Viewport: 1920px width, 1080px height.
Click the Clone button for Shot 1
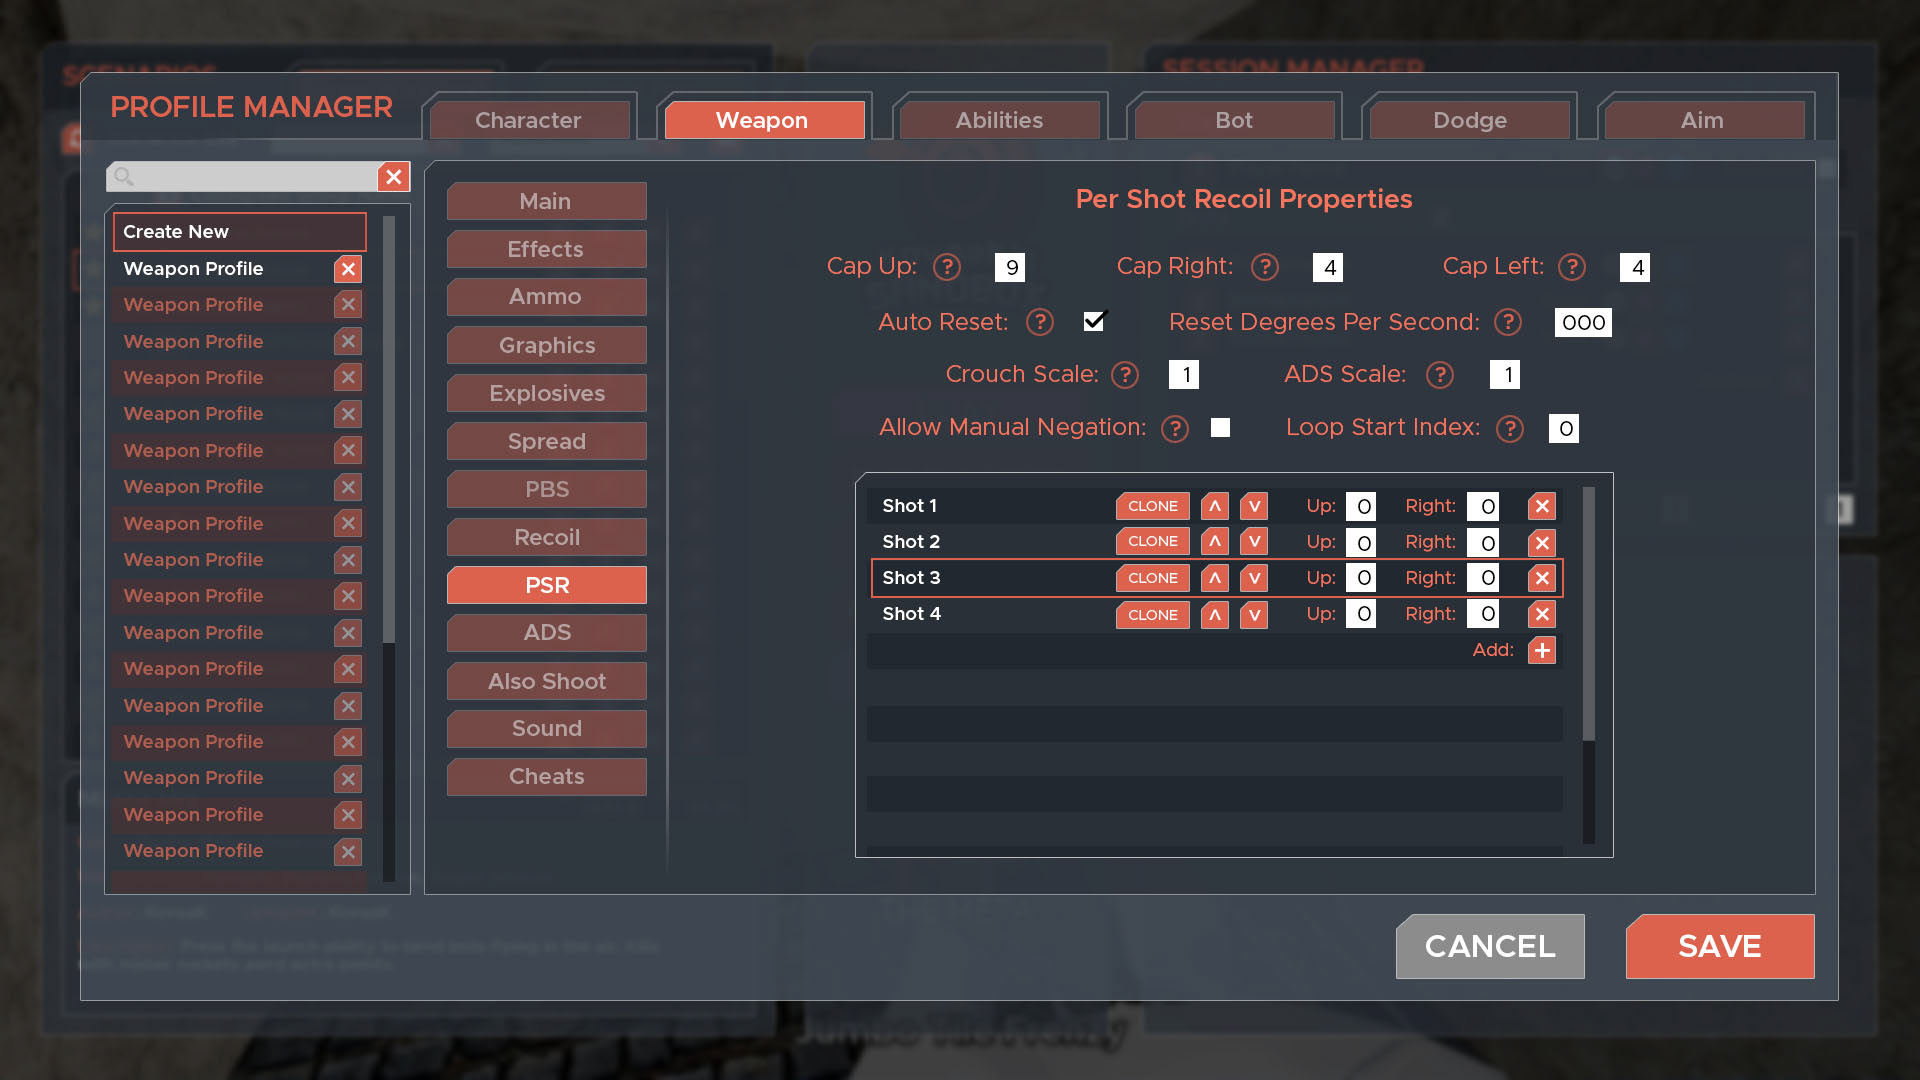[1151, 505]
